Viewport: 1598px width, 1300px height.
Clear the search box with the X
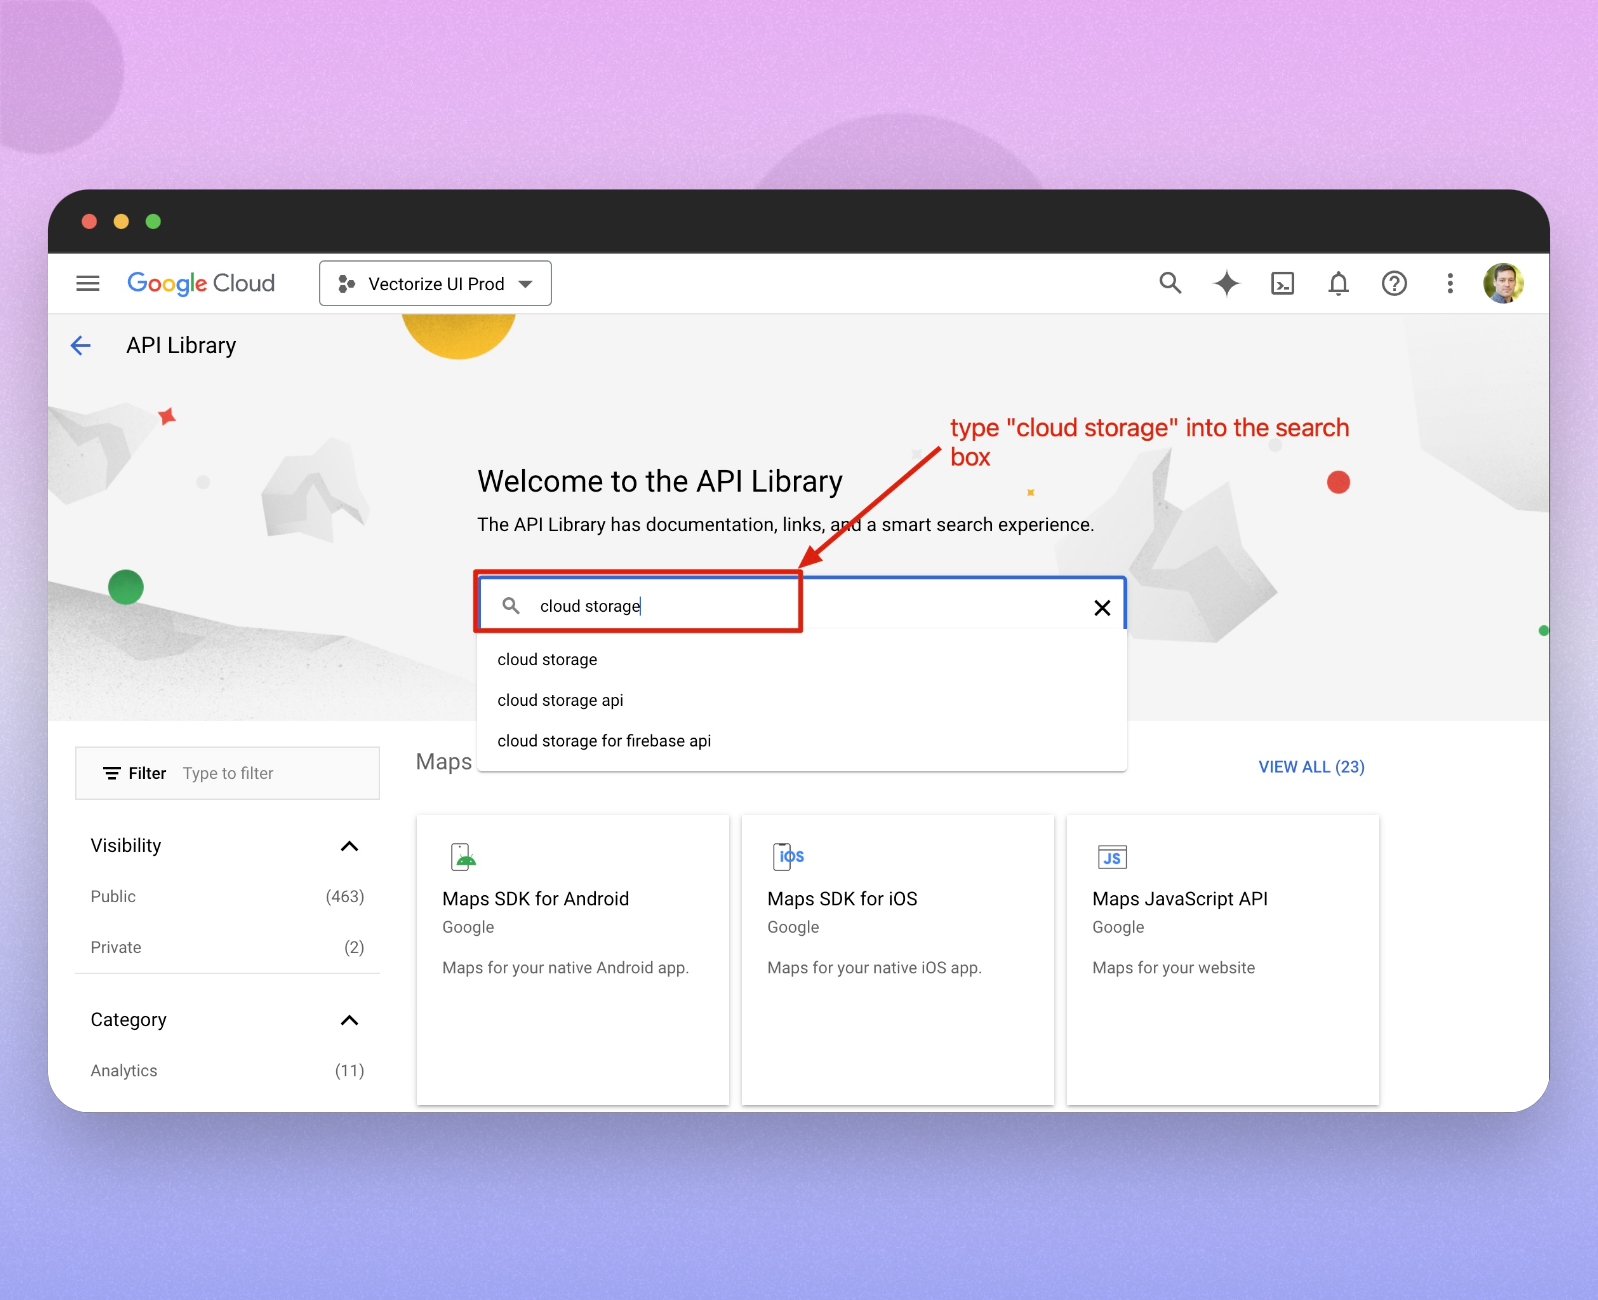point(1102,608)
